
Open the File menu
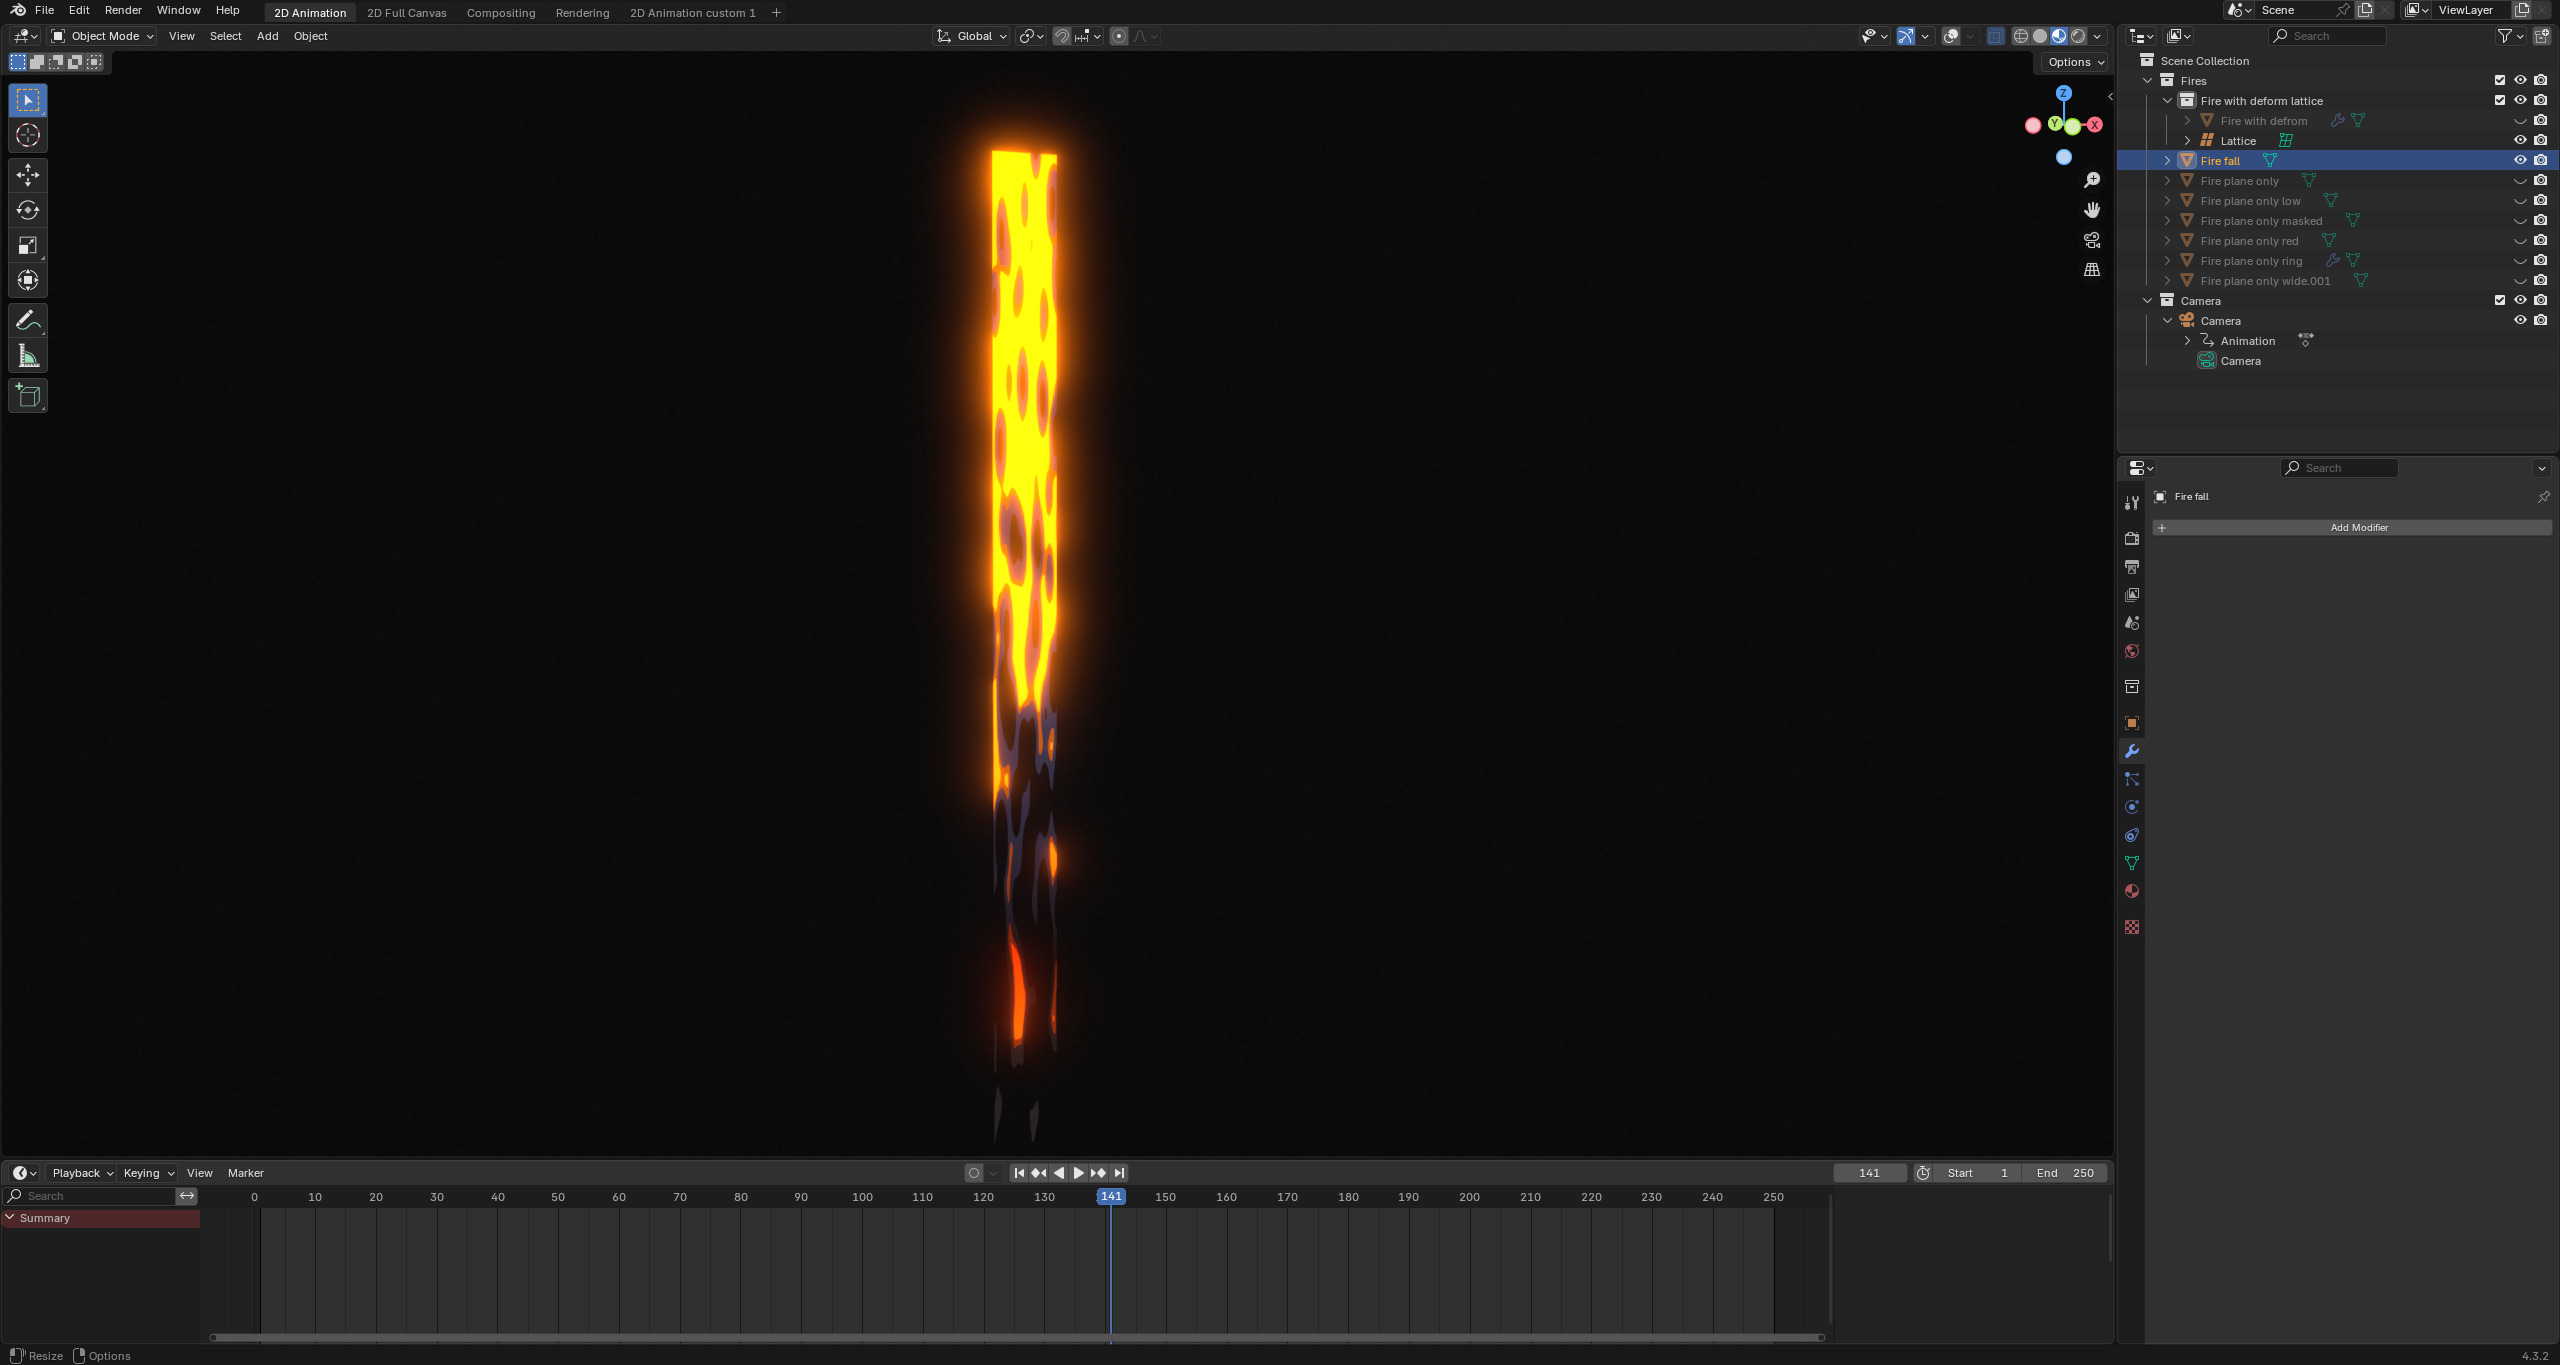(44, 10)
